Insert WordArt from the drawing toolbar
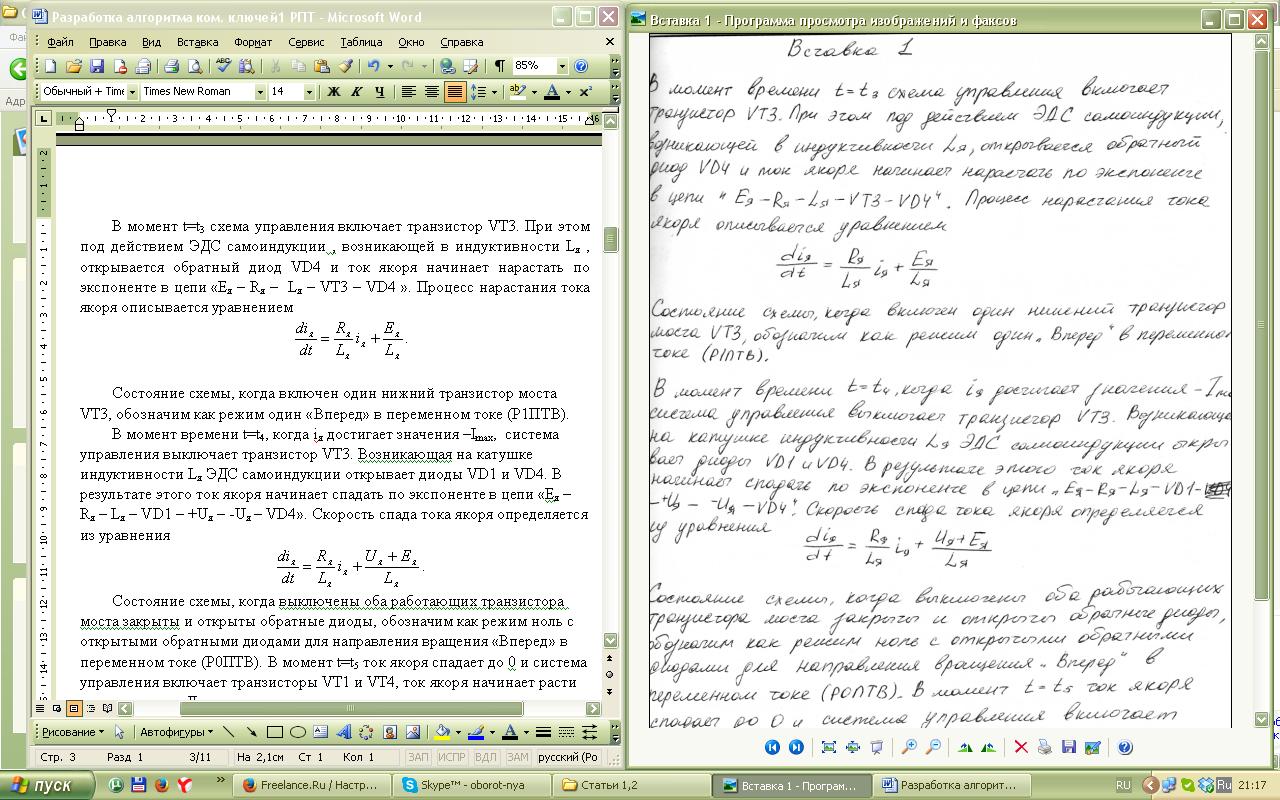Viewport: 1280px width, 800px height. pos(344,732)
